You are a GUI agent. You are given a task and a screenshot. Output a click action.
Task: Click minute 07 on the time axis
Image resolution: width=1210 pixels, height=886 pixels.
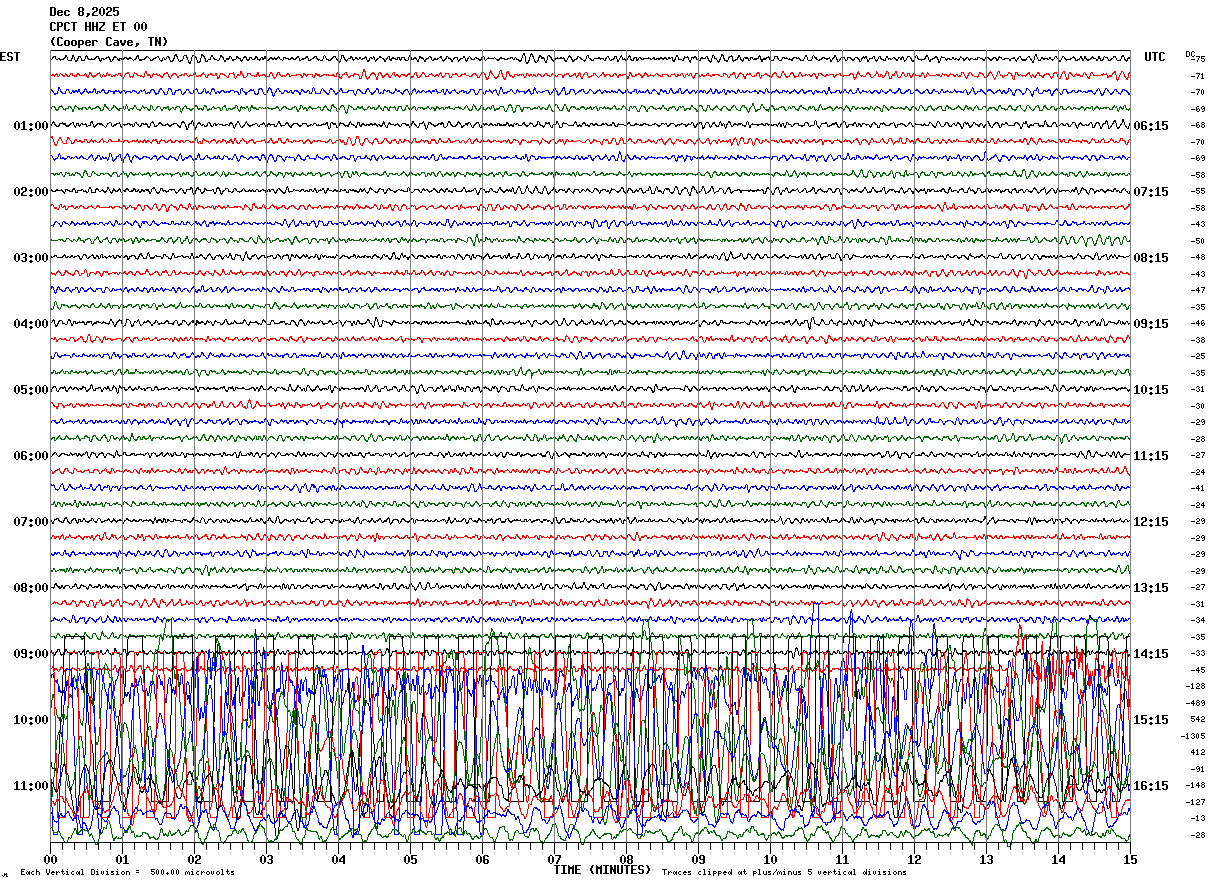tap(555, 860)
